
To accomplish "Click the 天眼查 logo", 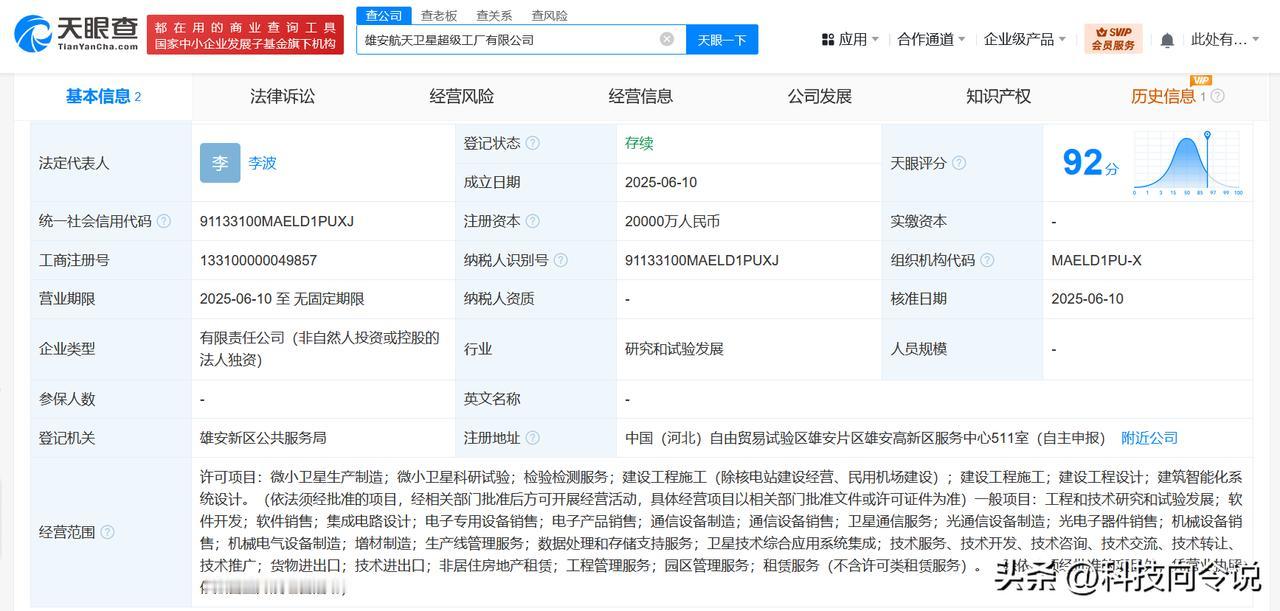I will [76, 35].
